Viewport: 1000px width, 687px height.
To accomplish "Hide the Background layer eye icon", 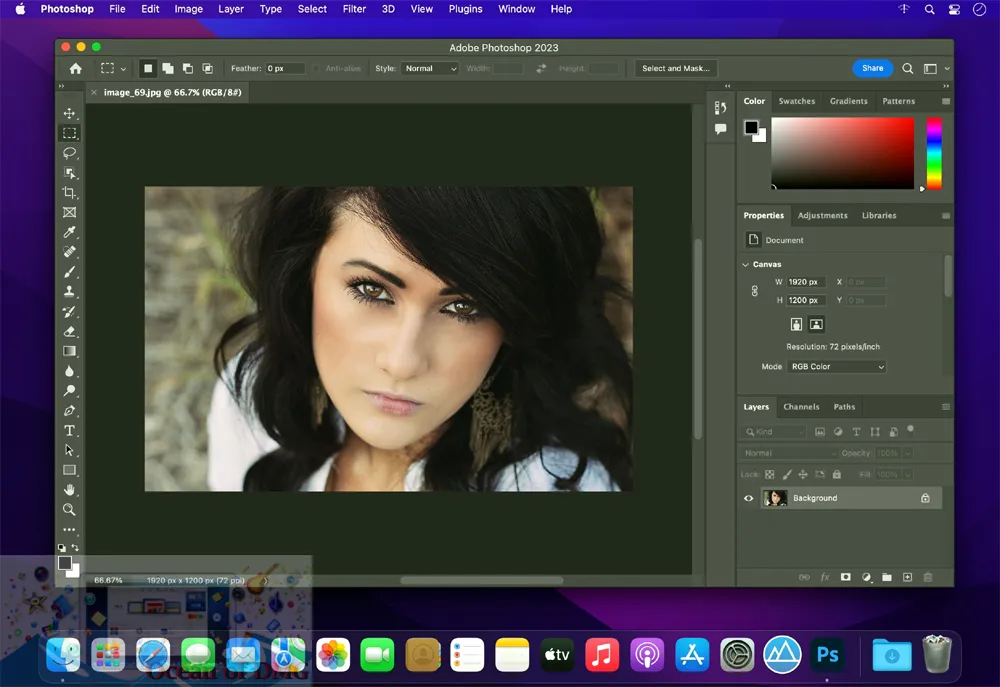I will tap(748, 498).
